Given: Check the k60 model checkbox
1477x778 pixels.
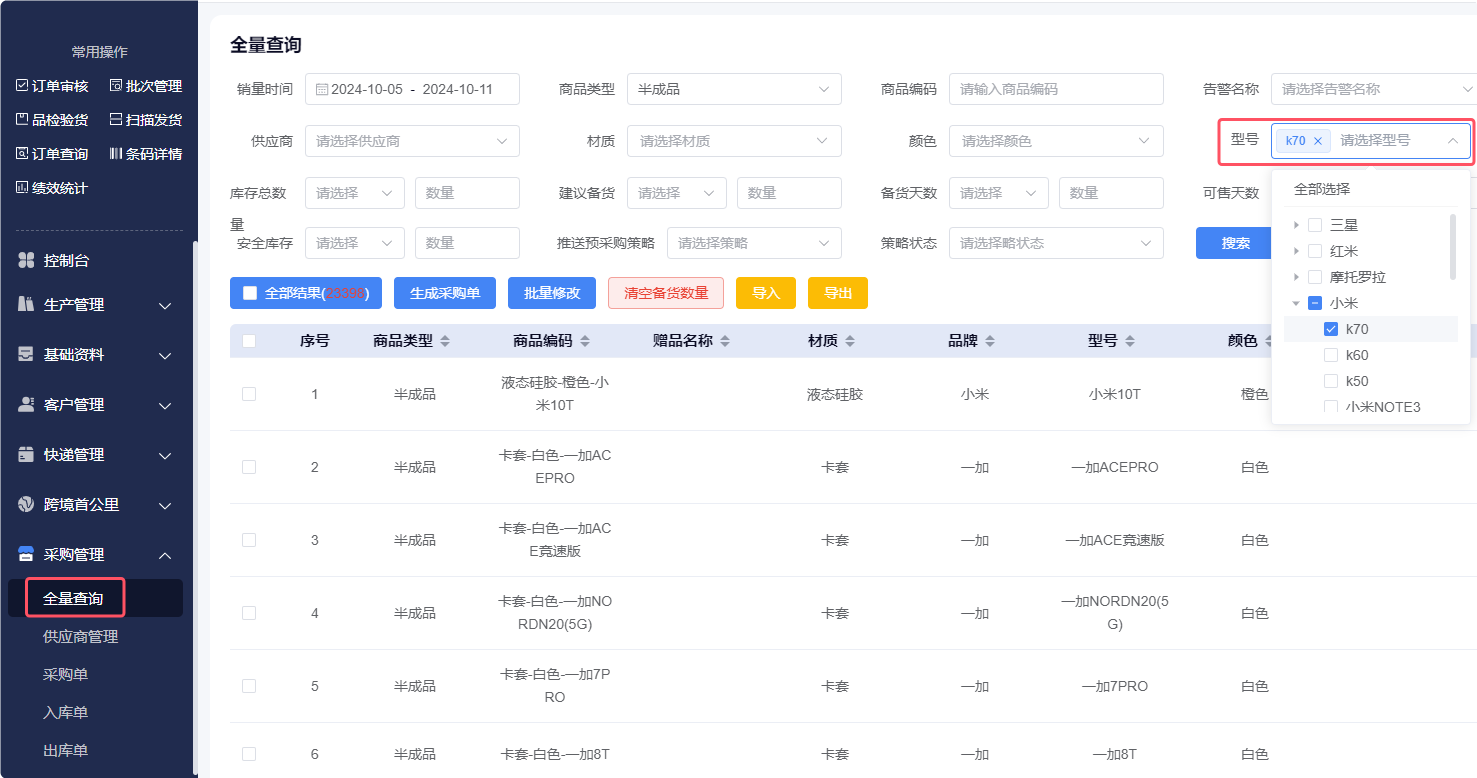Looking at the screenshot, I should pyautogui.click(x=1330, y=355).
